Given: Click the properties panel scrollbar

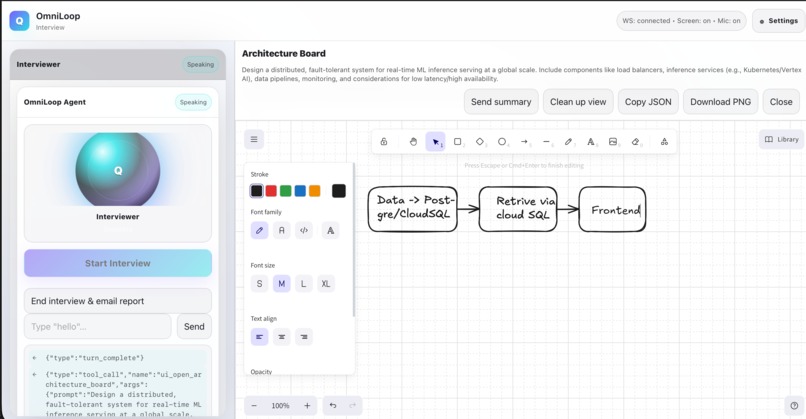Looking at the screenshot, I should pos(354,240).
